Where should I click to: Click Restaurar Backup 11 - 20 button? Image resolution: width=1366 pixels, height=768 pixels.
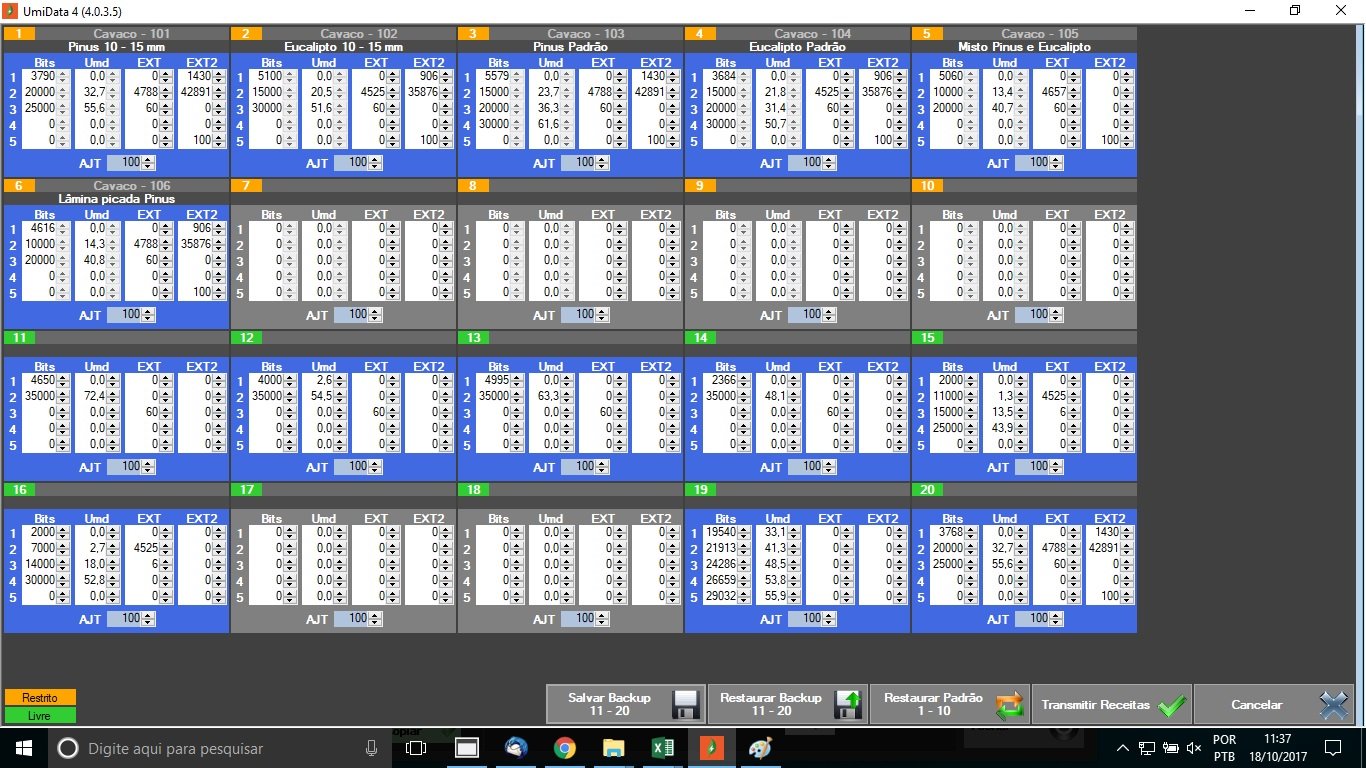[788, 704]
